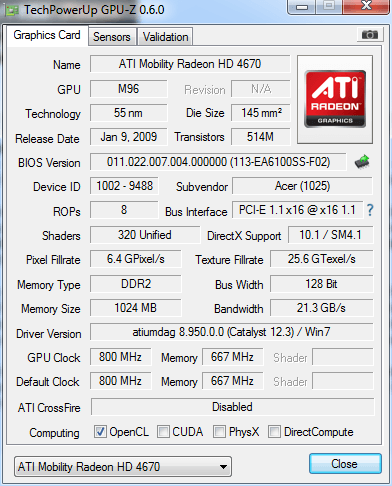Click the ATI CrossFire label
Screen dimensions: 392x486
tap(49, 408)
